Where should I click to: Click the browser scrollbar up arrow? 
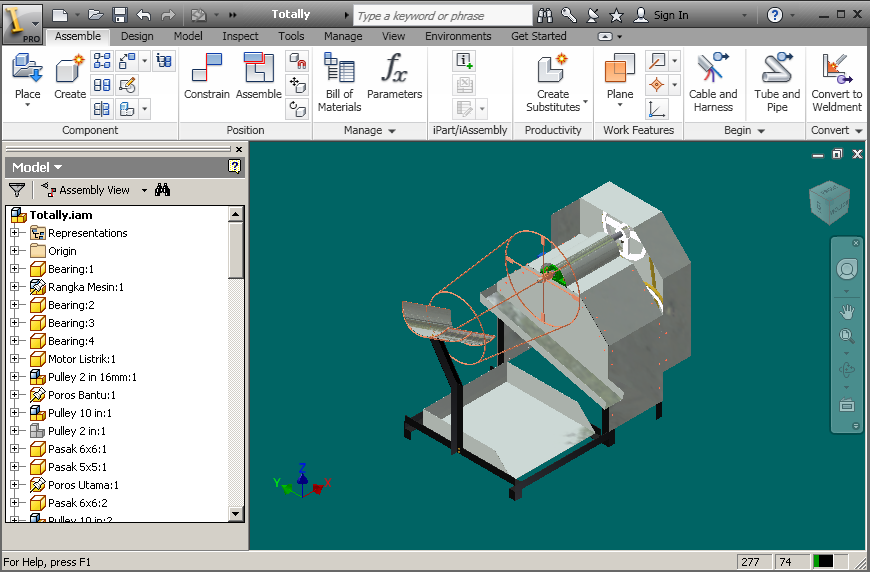click(x=236, y=214)
